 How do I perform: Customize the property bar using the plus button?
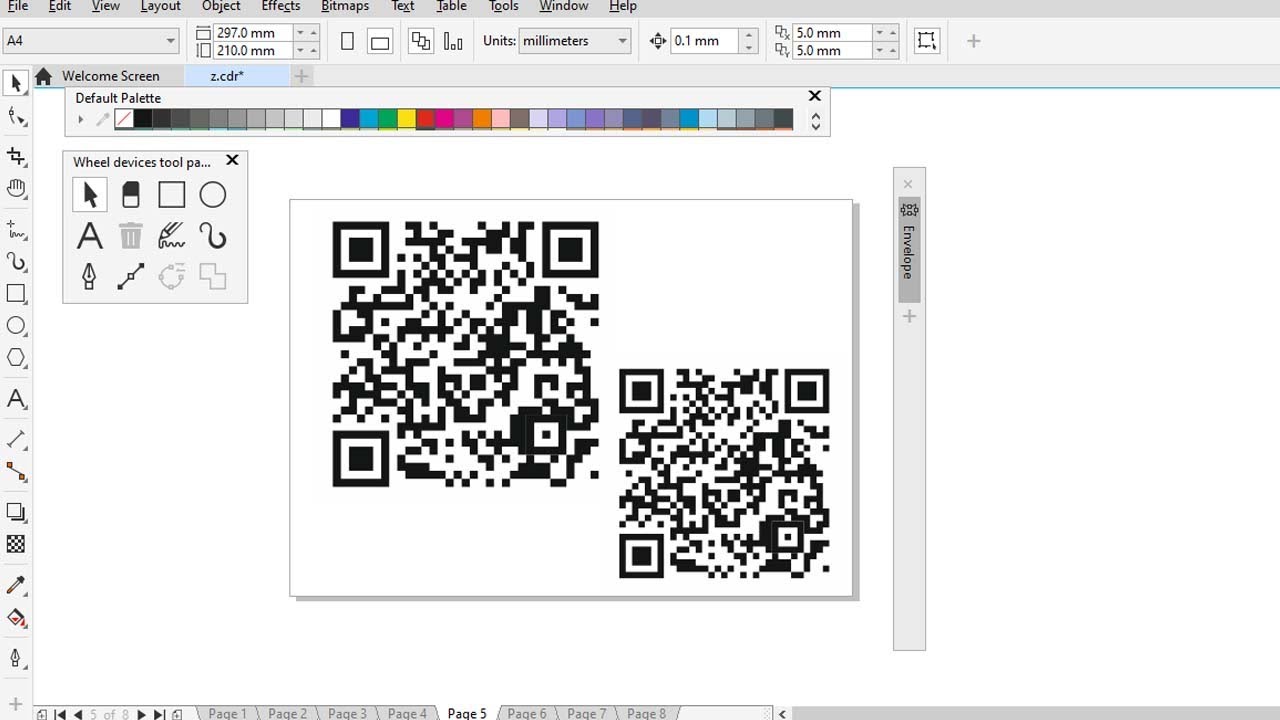(x=973, y=41)
